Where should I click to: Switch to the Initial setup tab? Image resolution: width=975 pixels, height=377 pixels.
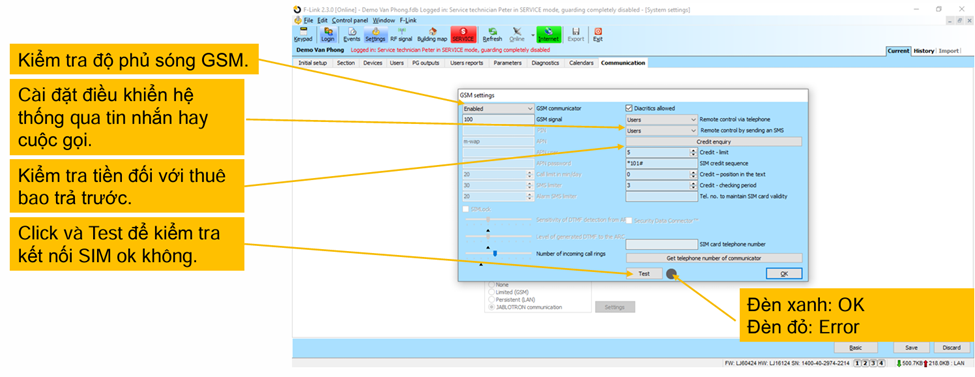(x=313, y=63)
